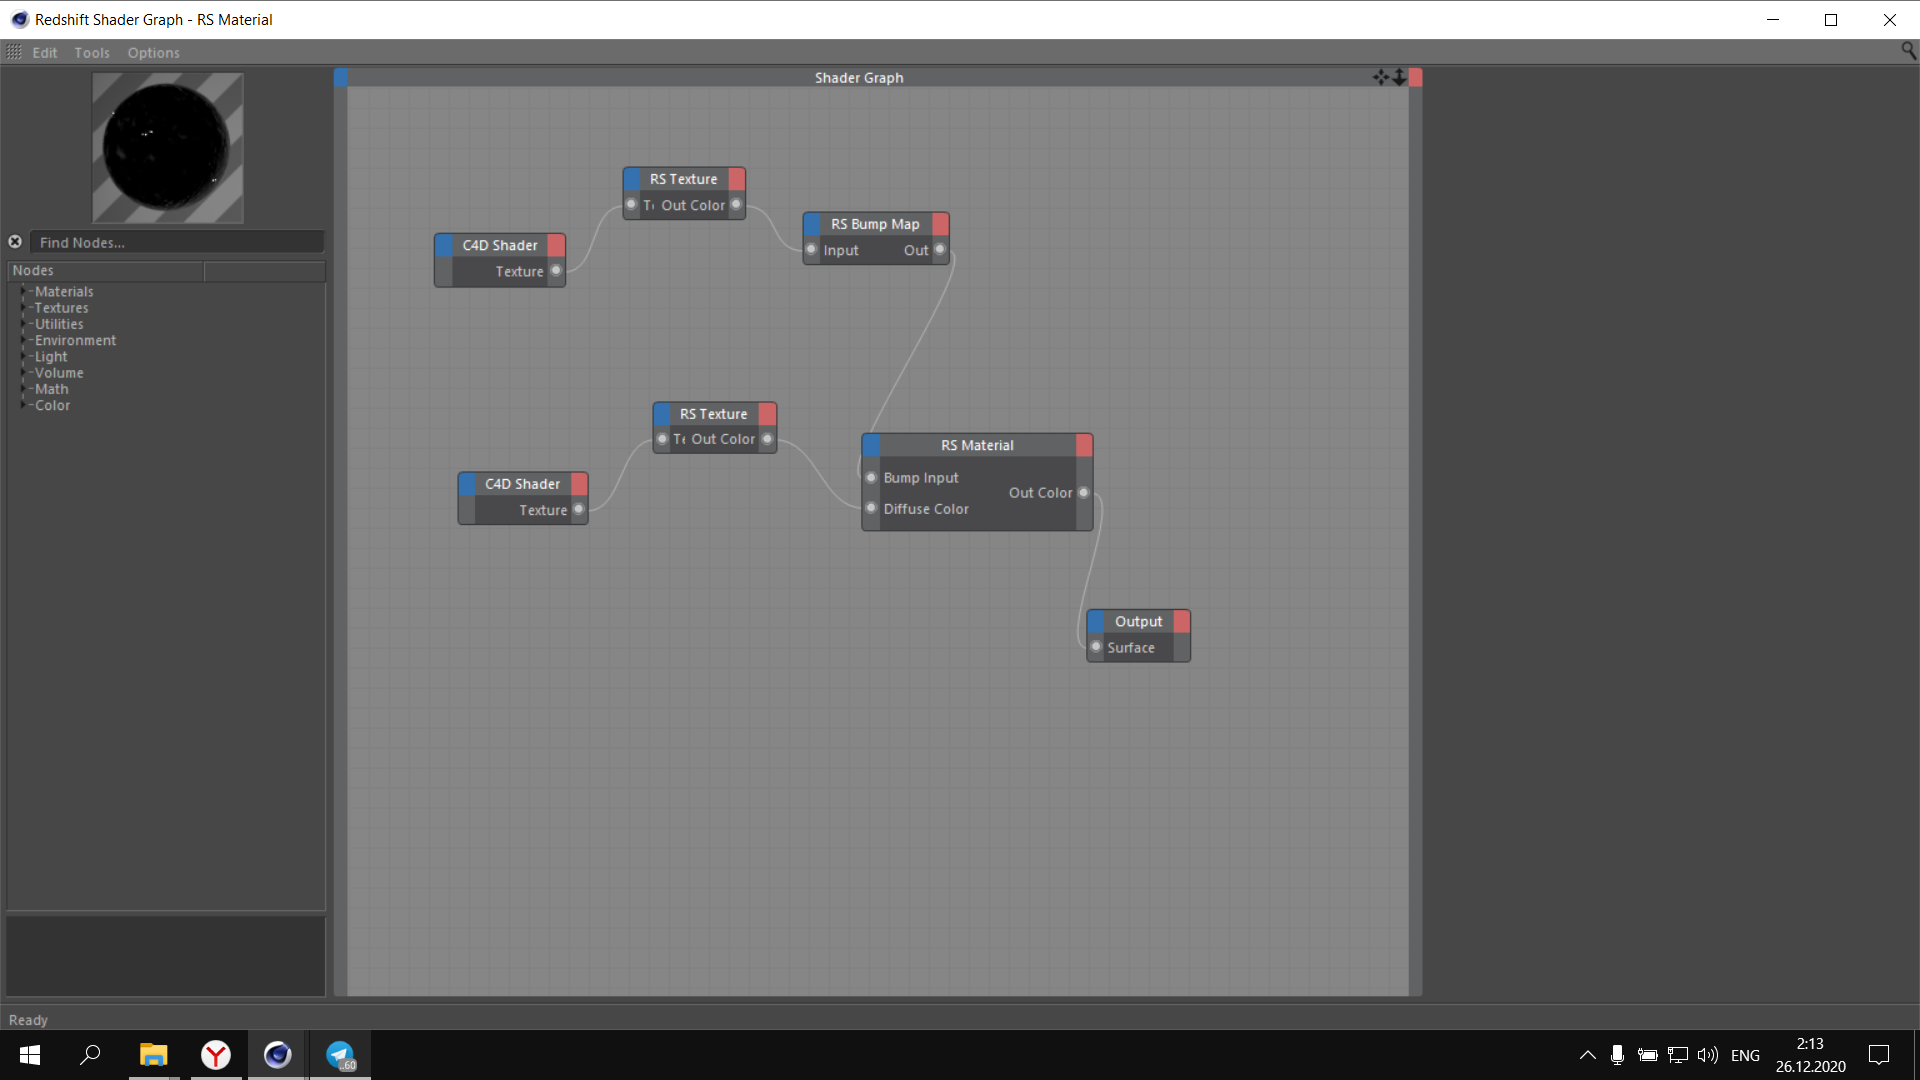
Task: Expand the Light node category
Action: [x=23, y=356]
